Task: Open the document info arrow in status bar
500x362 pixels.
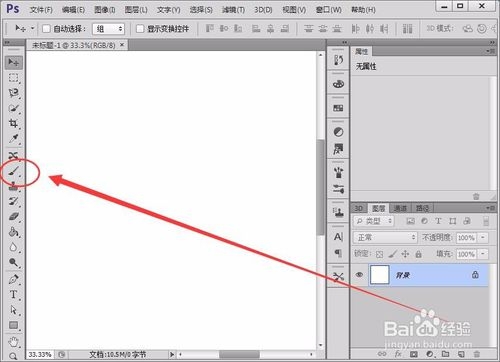Action: 172,354
